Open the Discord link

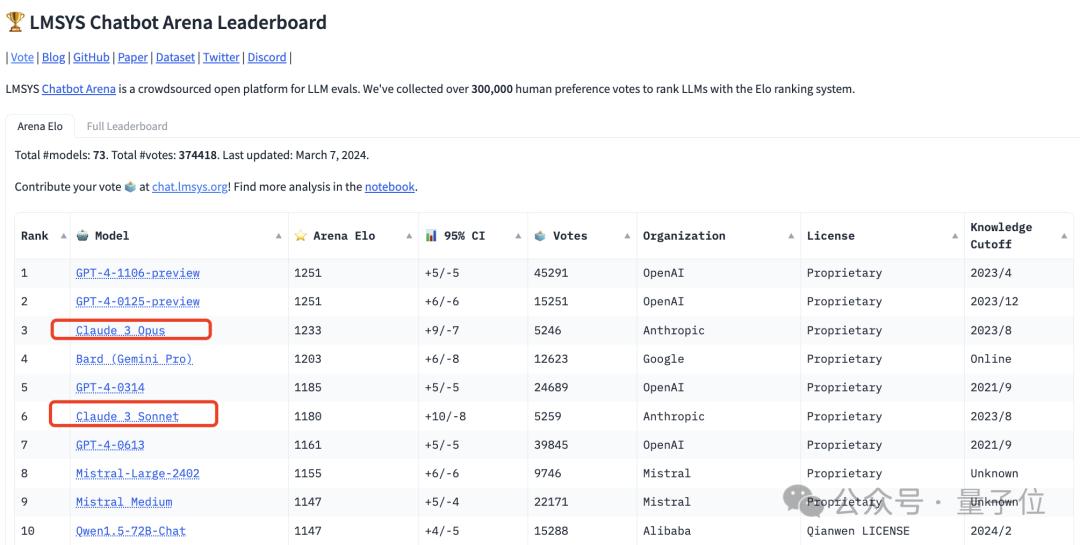(x=267, y=58)
